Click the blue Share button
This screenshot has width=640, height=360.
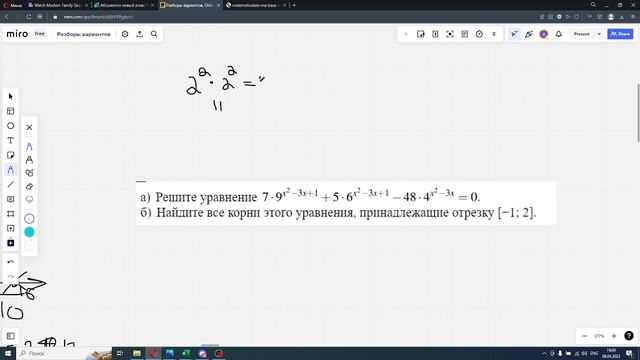[620, 34]
